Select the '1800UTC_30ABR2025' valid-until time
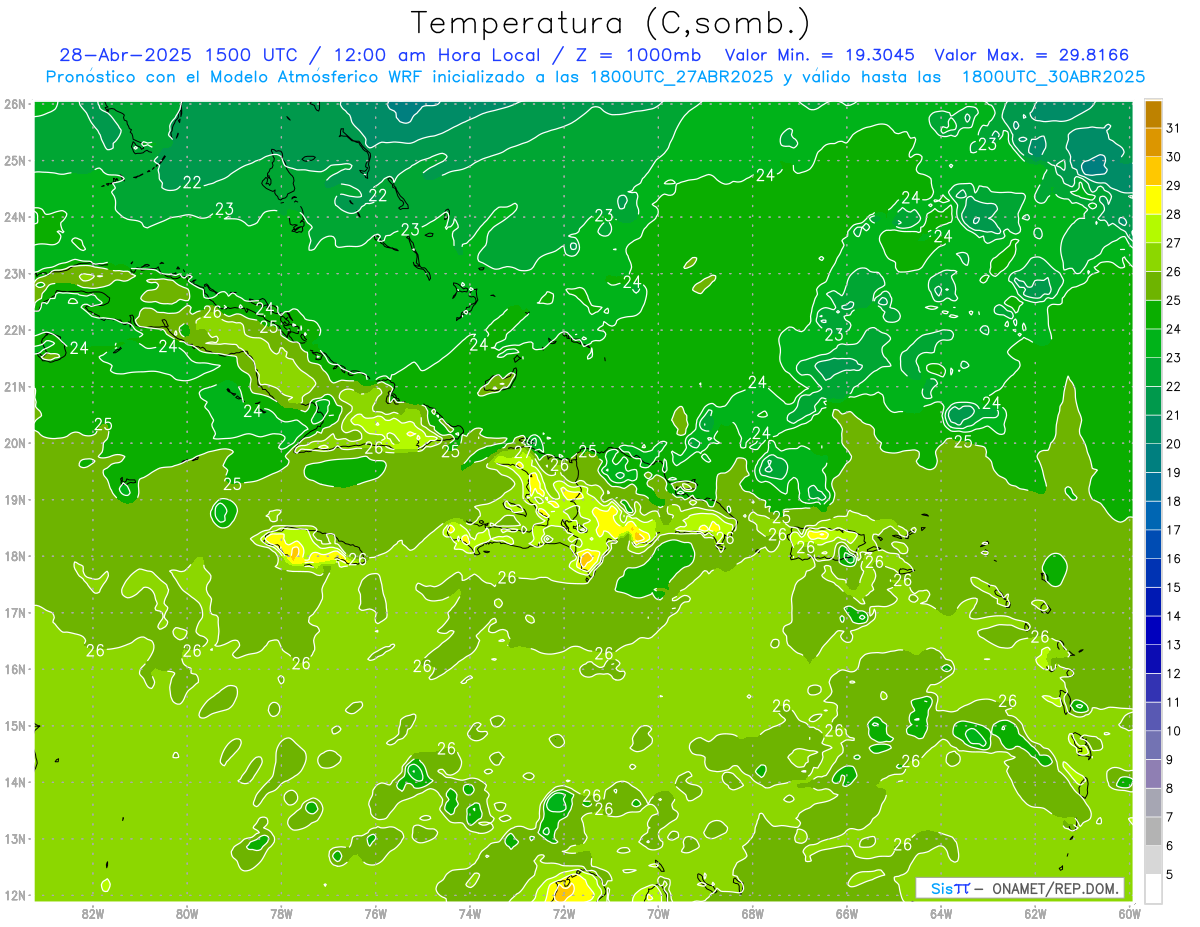The image size is (1200, 927). coord(1053,76)
